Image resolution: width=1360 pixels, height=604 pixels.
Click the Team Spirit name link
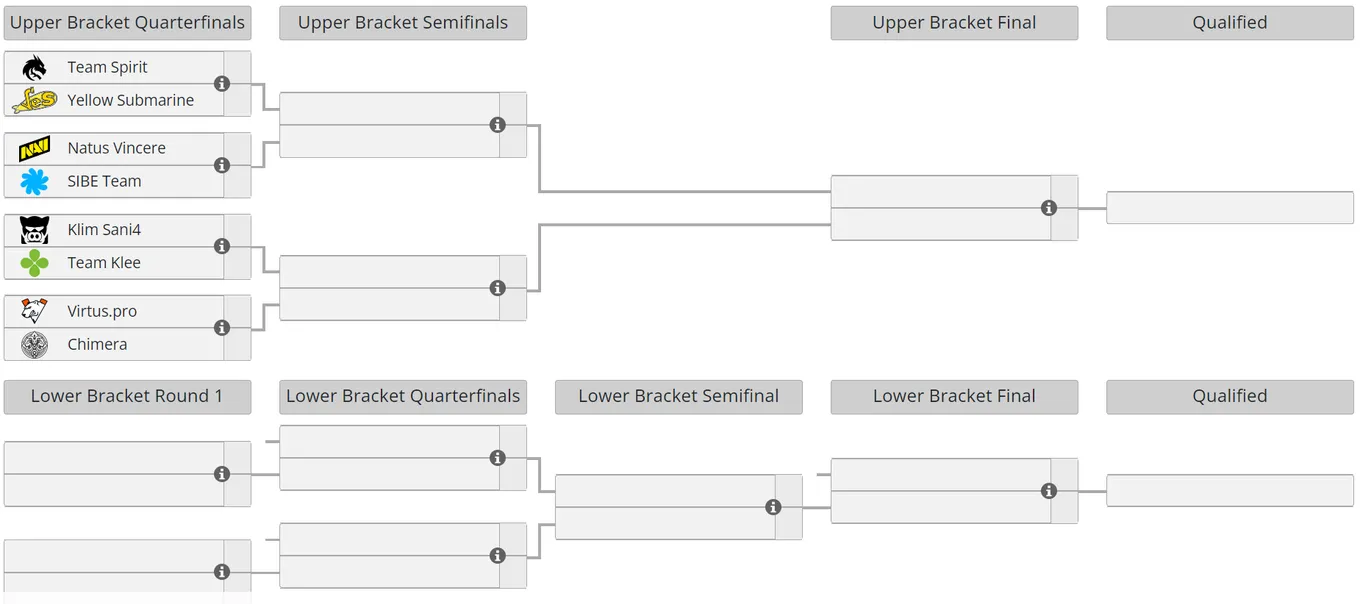(x=107, y=67)
